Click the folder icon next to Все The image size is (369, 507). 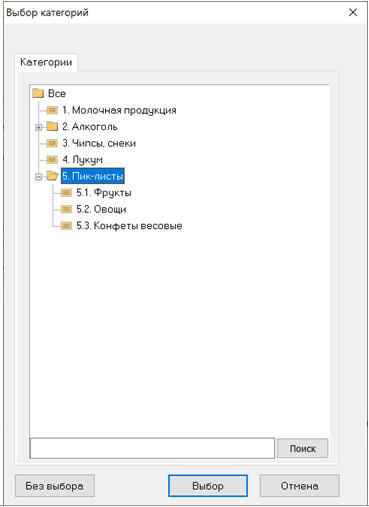pos(38,93)
